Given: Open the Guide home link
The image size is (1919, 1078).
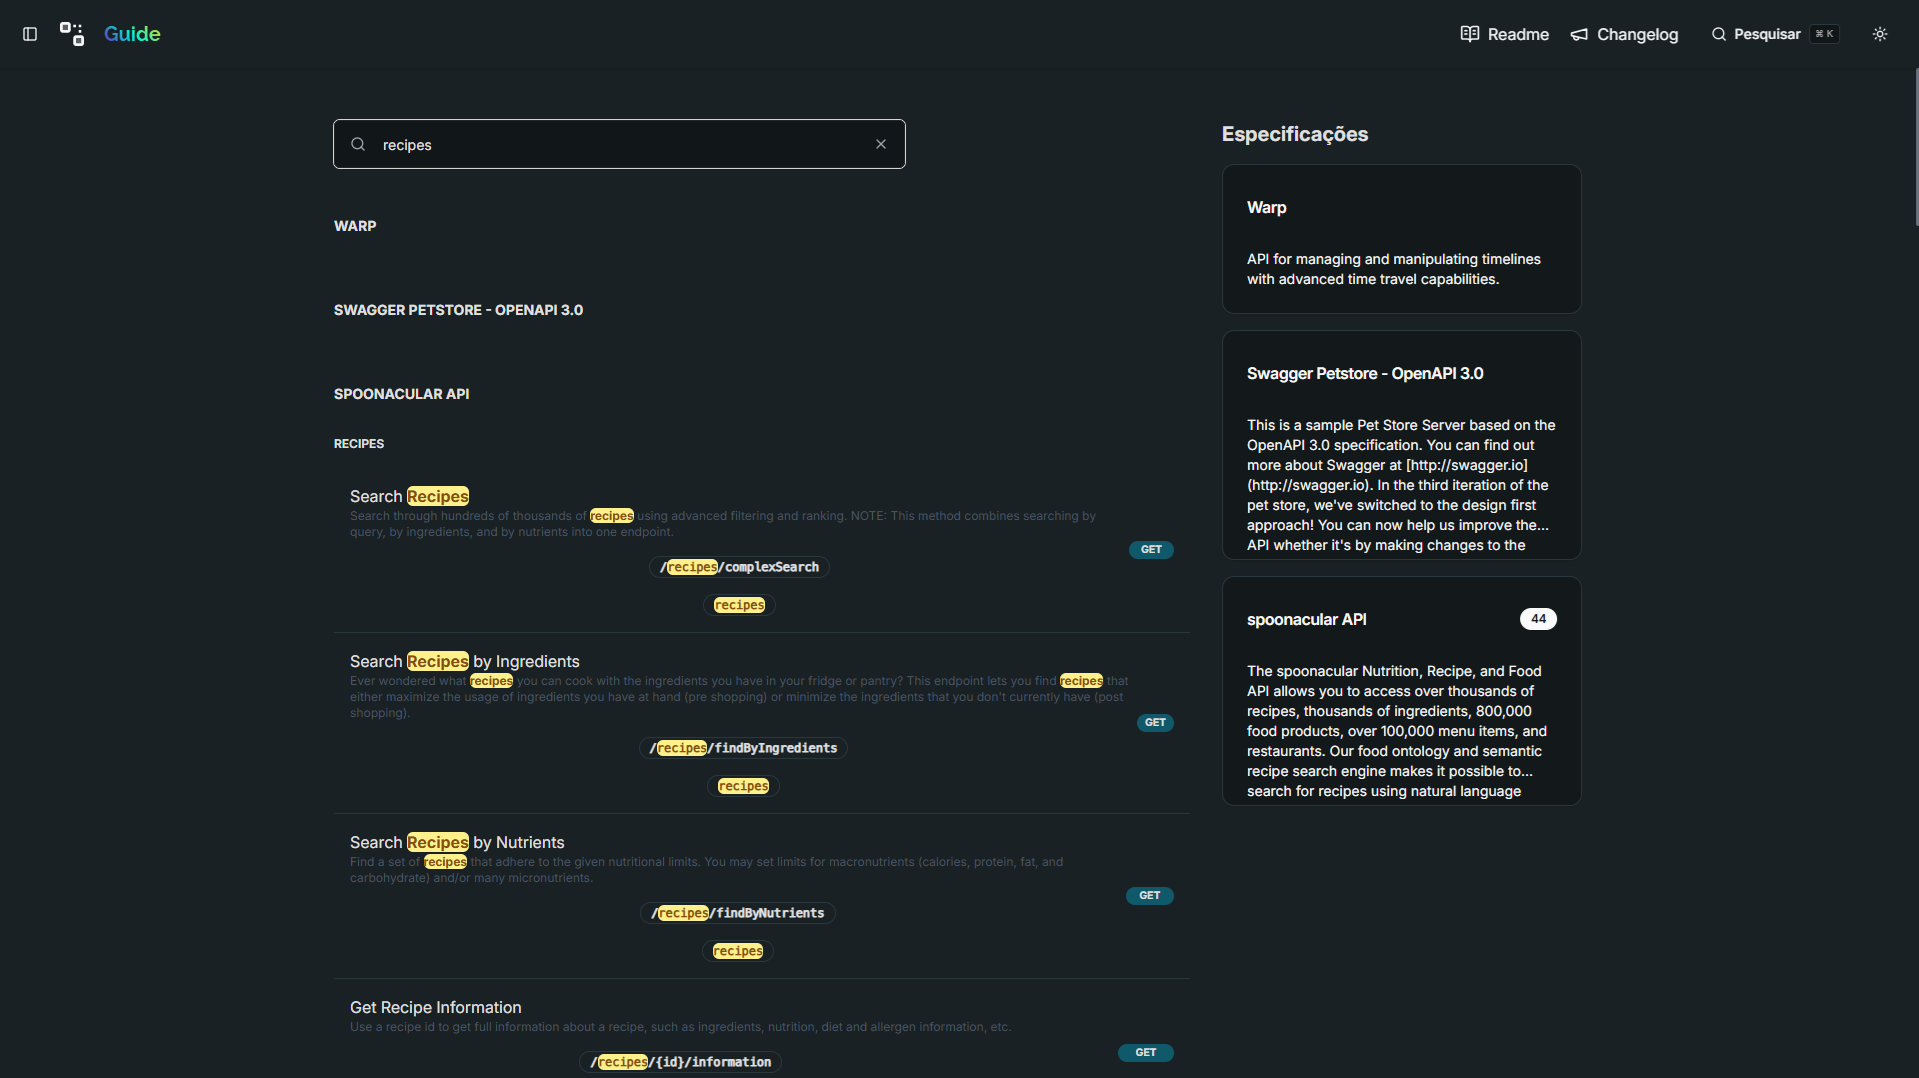Looking at the screenshot, I should pos(132,34).
